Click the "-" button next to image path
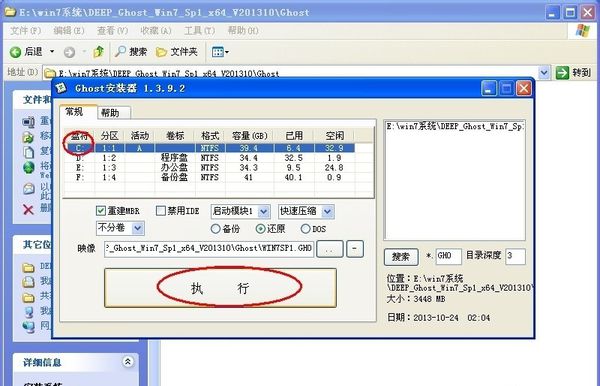 click(355, 249)
